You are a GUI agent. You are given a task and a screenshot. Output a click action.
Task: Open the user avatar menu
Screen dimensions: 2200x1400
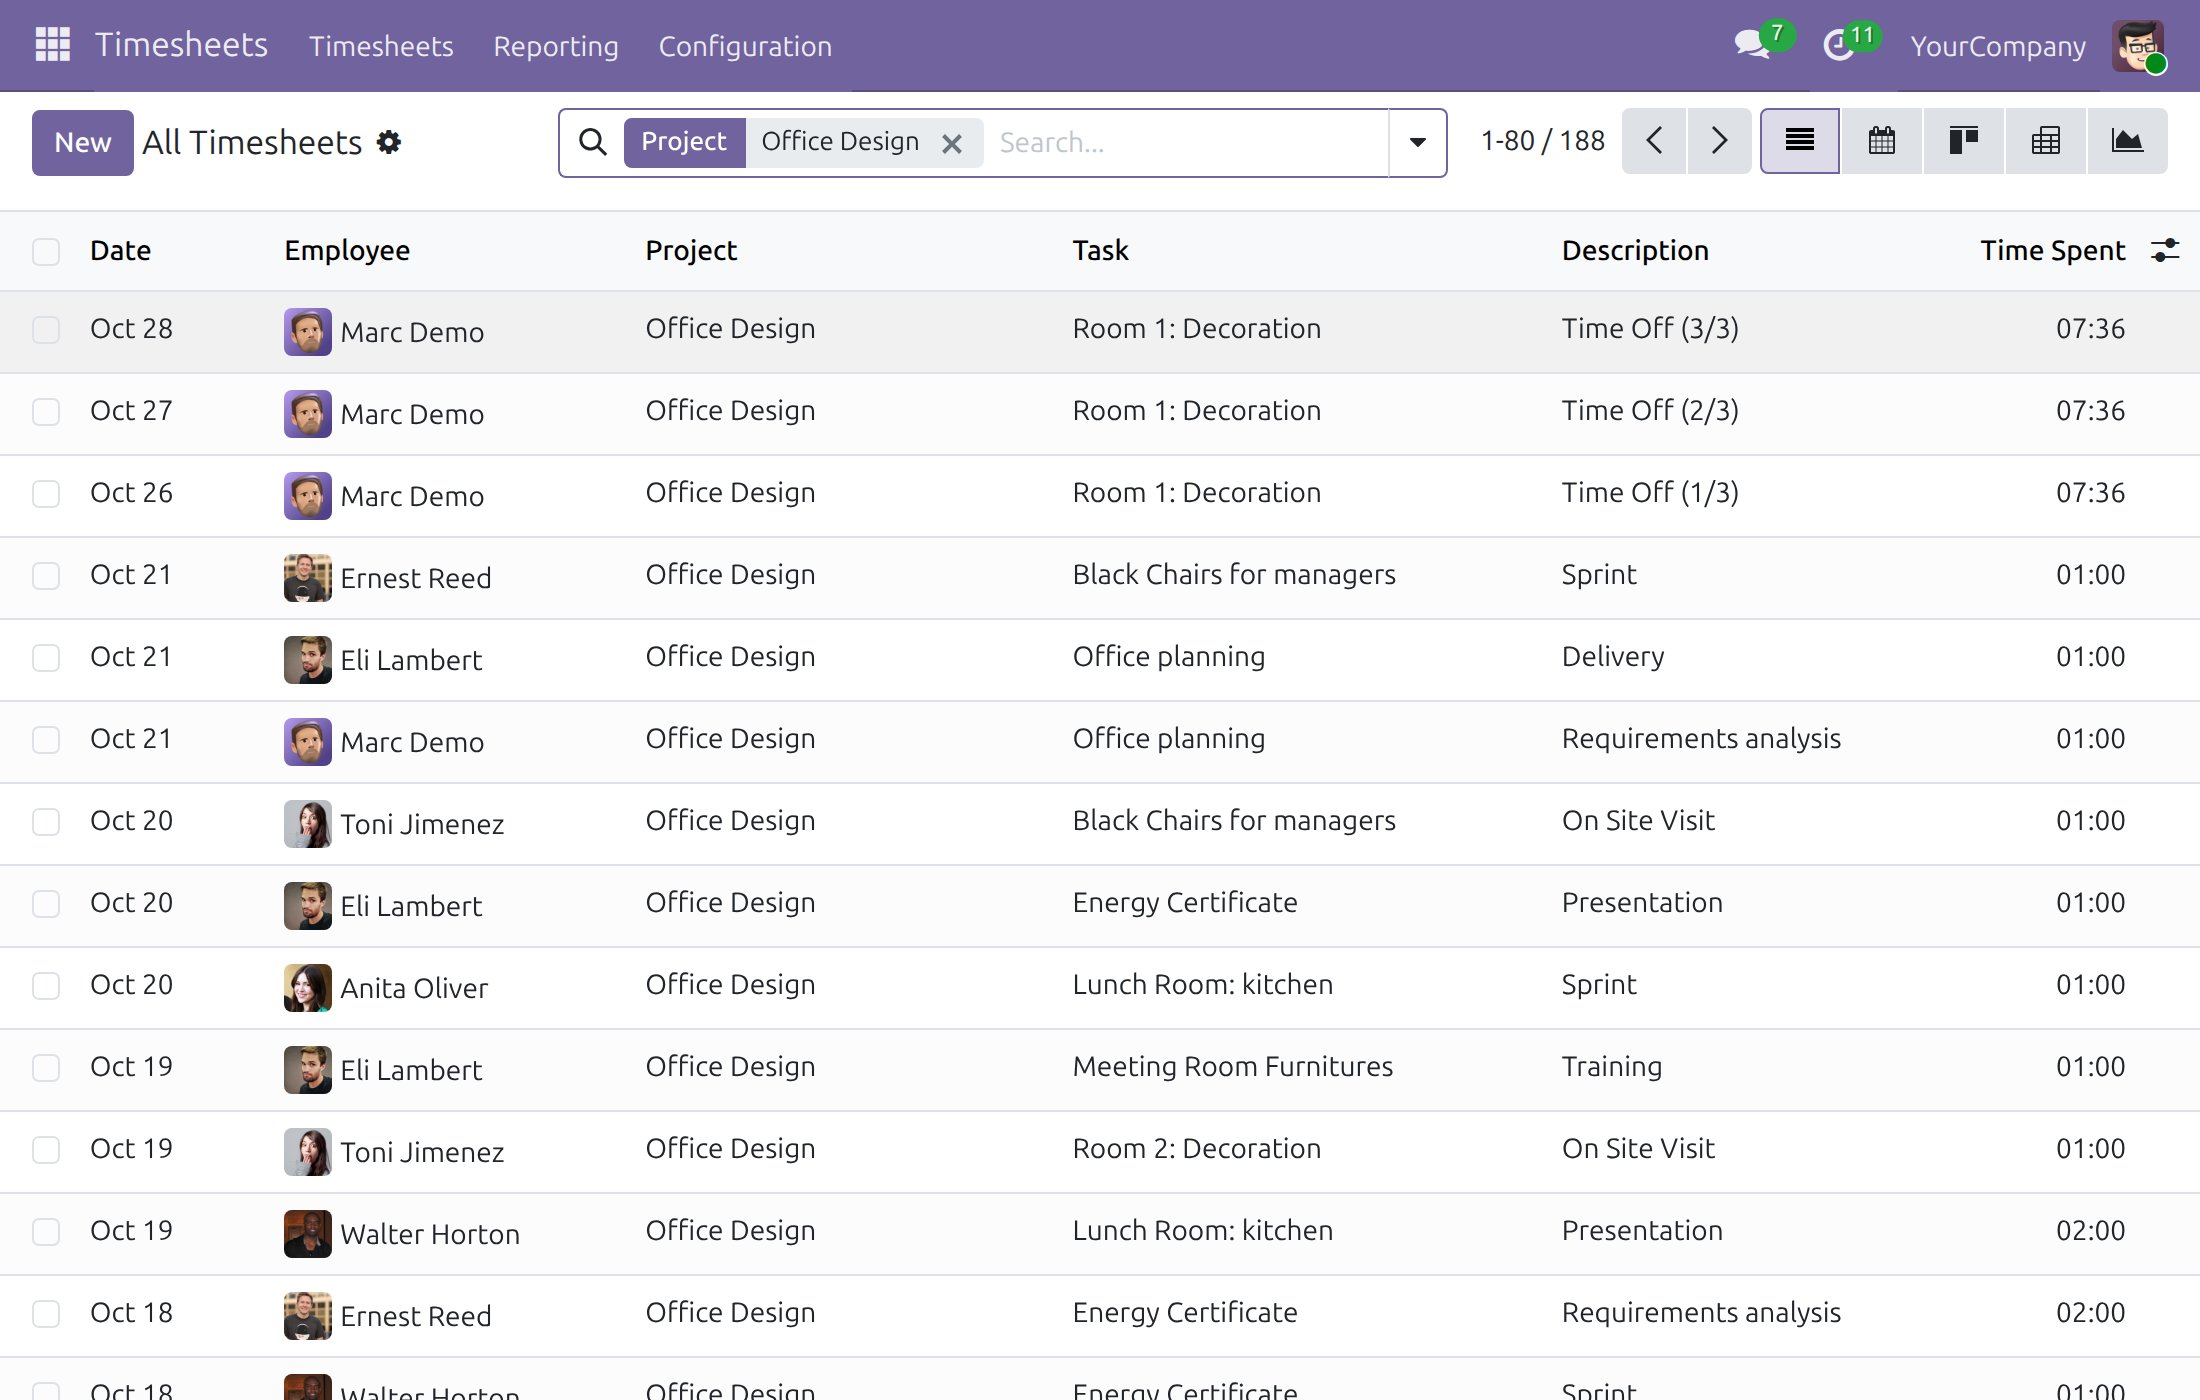click(x=2138, y=46)
